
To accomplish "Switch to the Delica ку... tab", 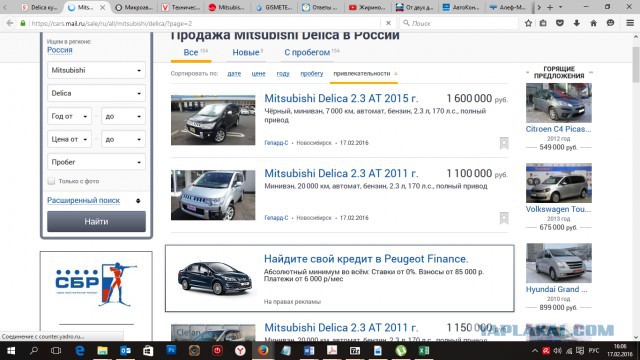I will pos(39,7).
